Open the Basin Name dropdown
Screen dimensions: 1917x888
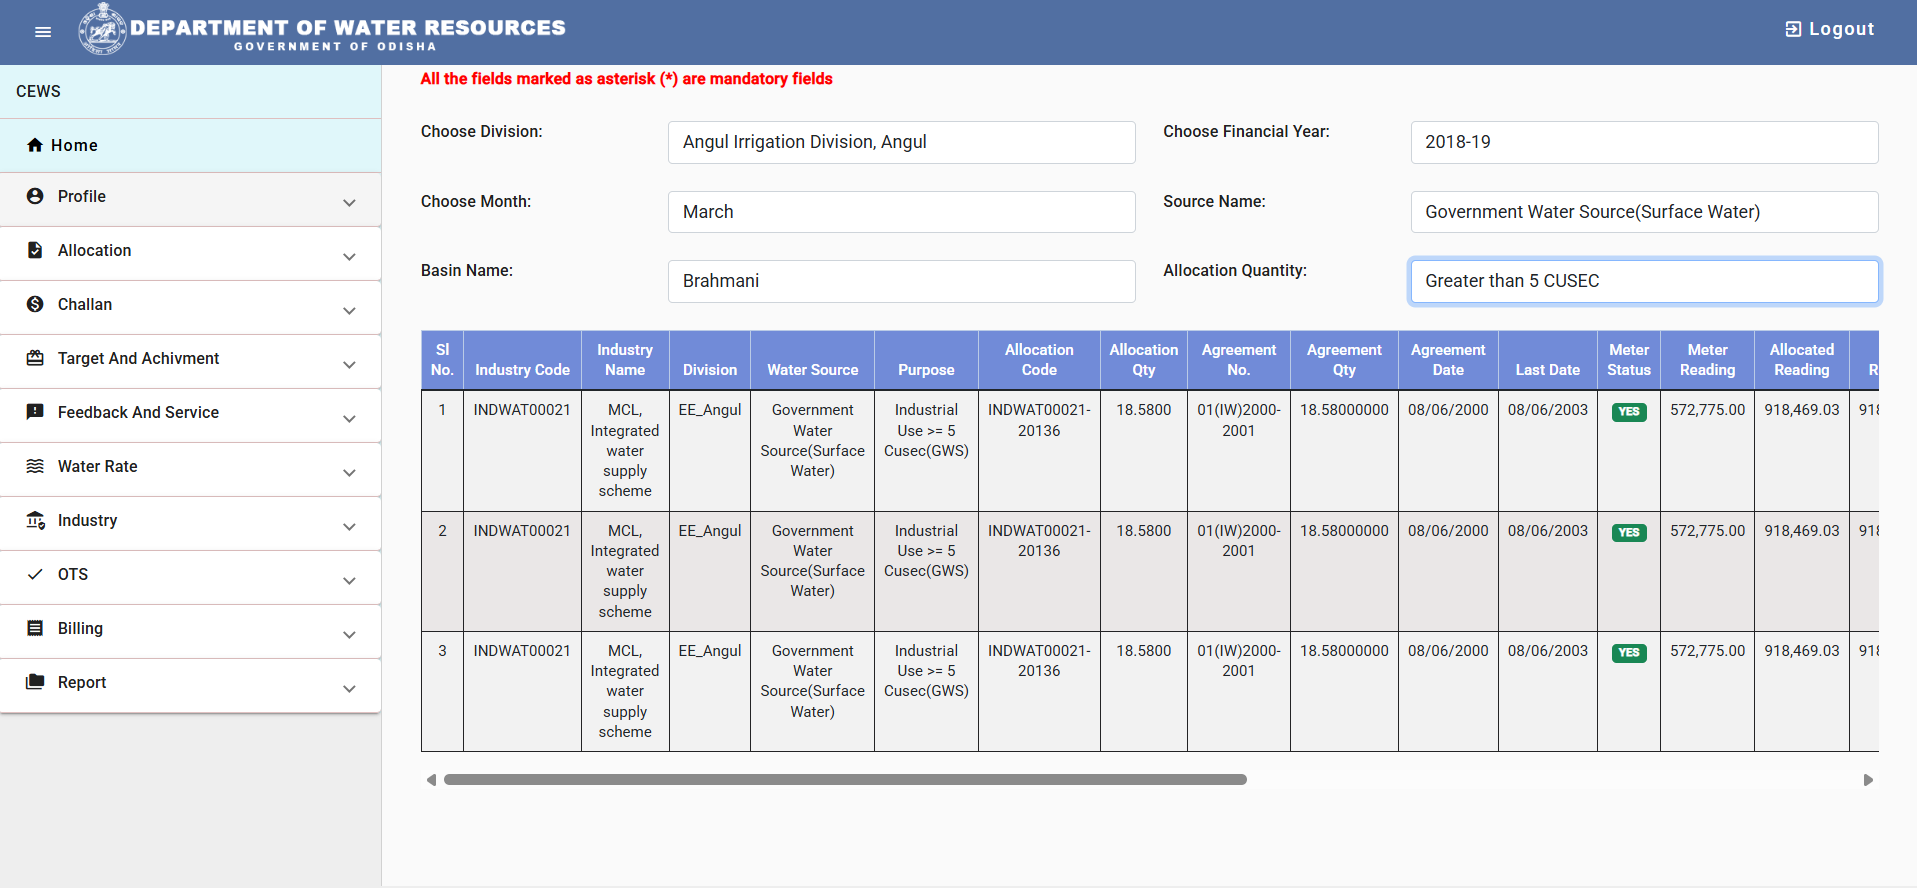[901, 281]
